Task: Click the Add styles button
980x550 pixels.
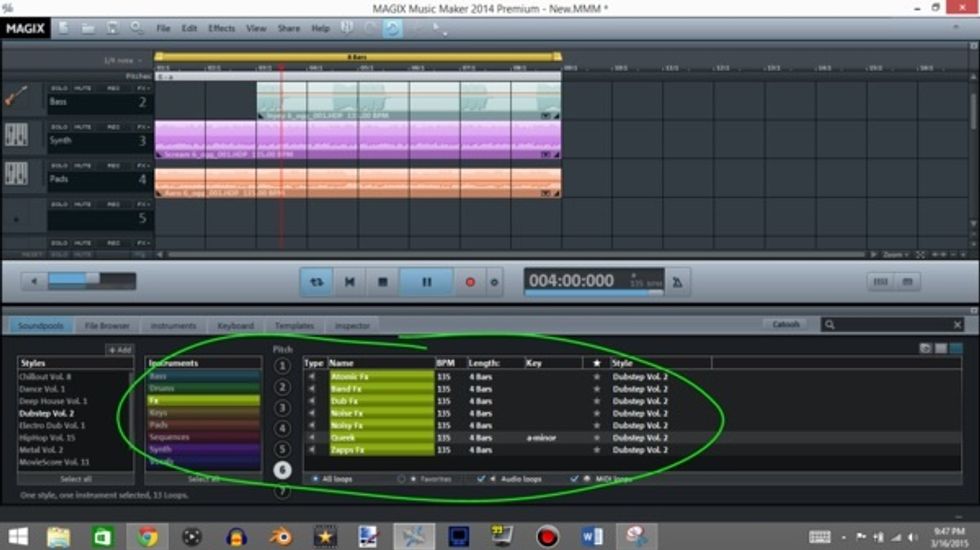Action: click(x=119, y=350)
